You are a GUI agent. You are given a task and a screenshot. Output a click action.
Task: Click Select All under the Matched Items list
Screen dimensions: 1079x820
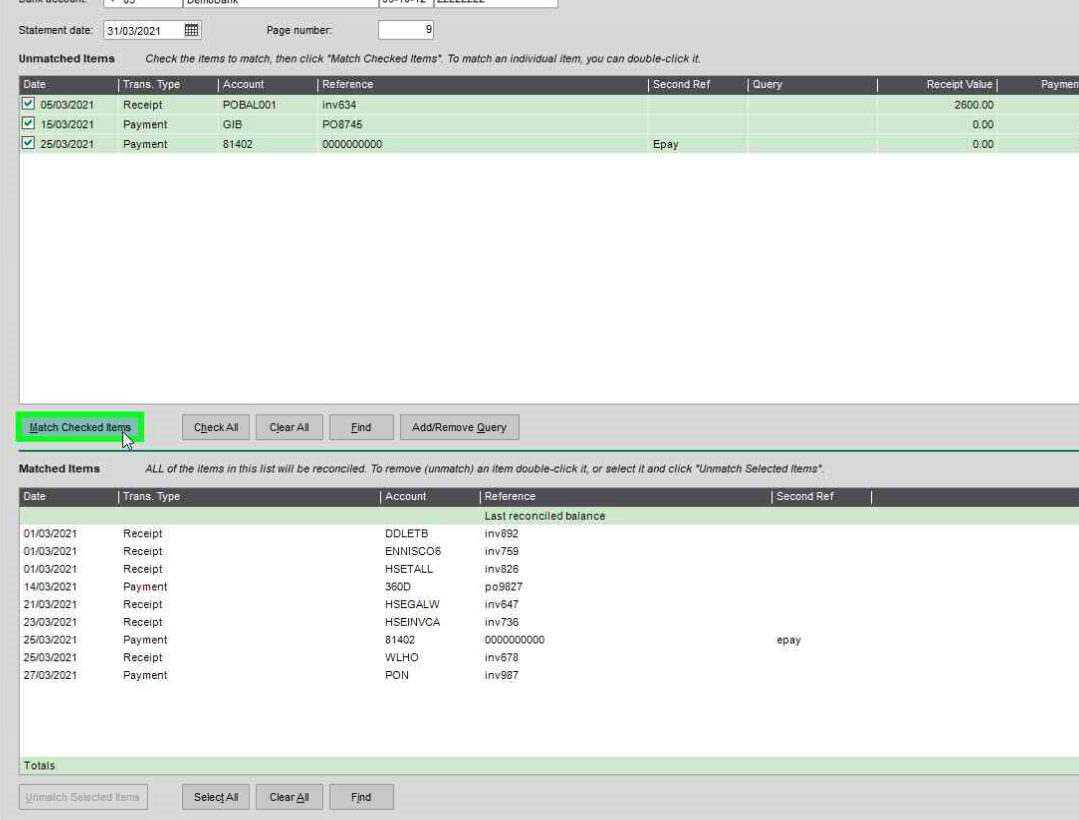click(216, 797)
